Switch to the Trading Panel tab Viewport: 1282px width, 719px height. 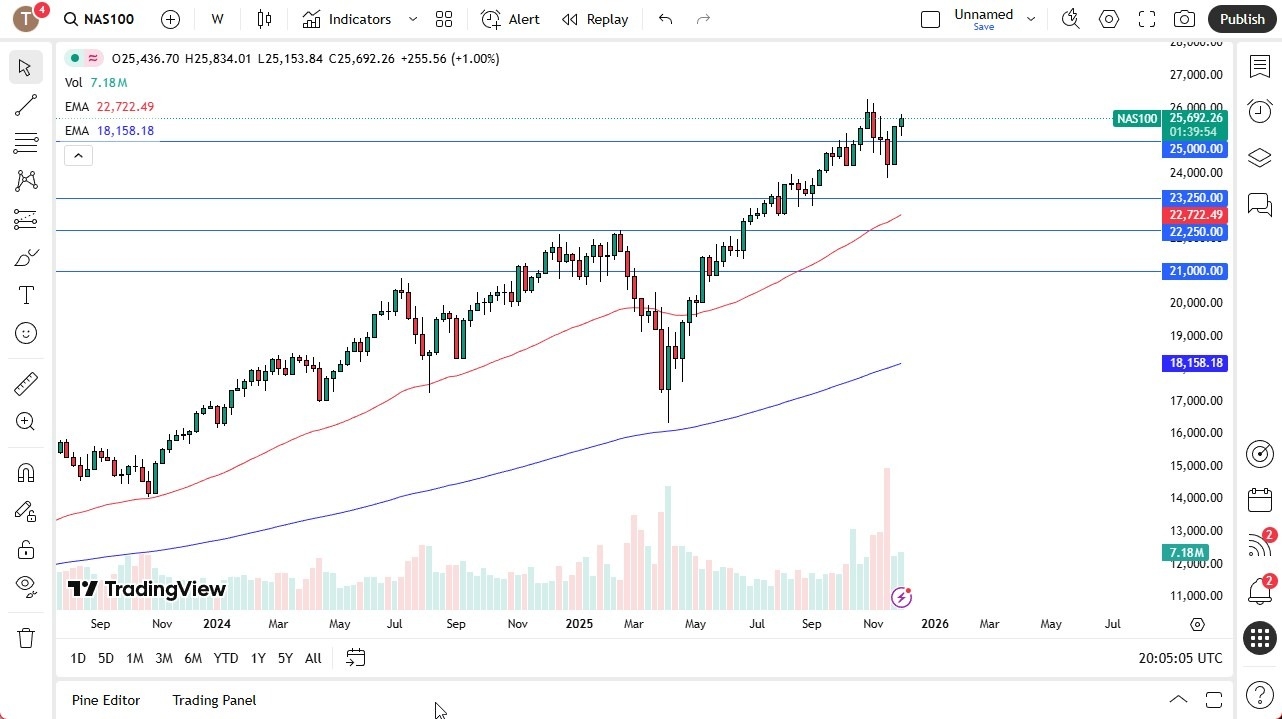(x=213, y=700)
